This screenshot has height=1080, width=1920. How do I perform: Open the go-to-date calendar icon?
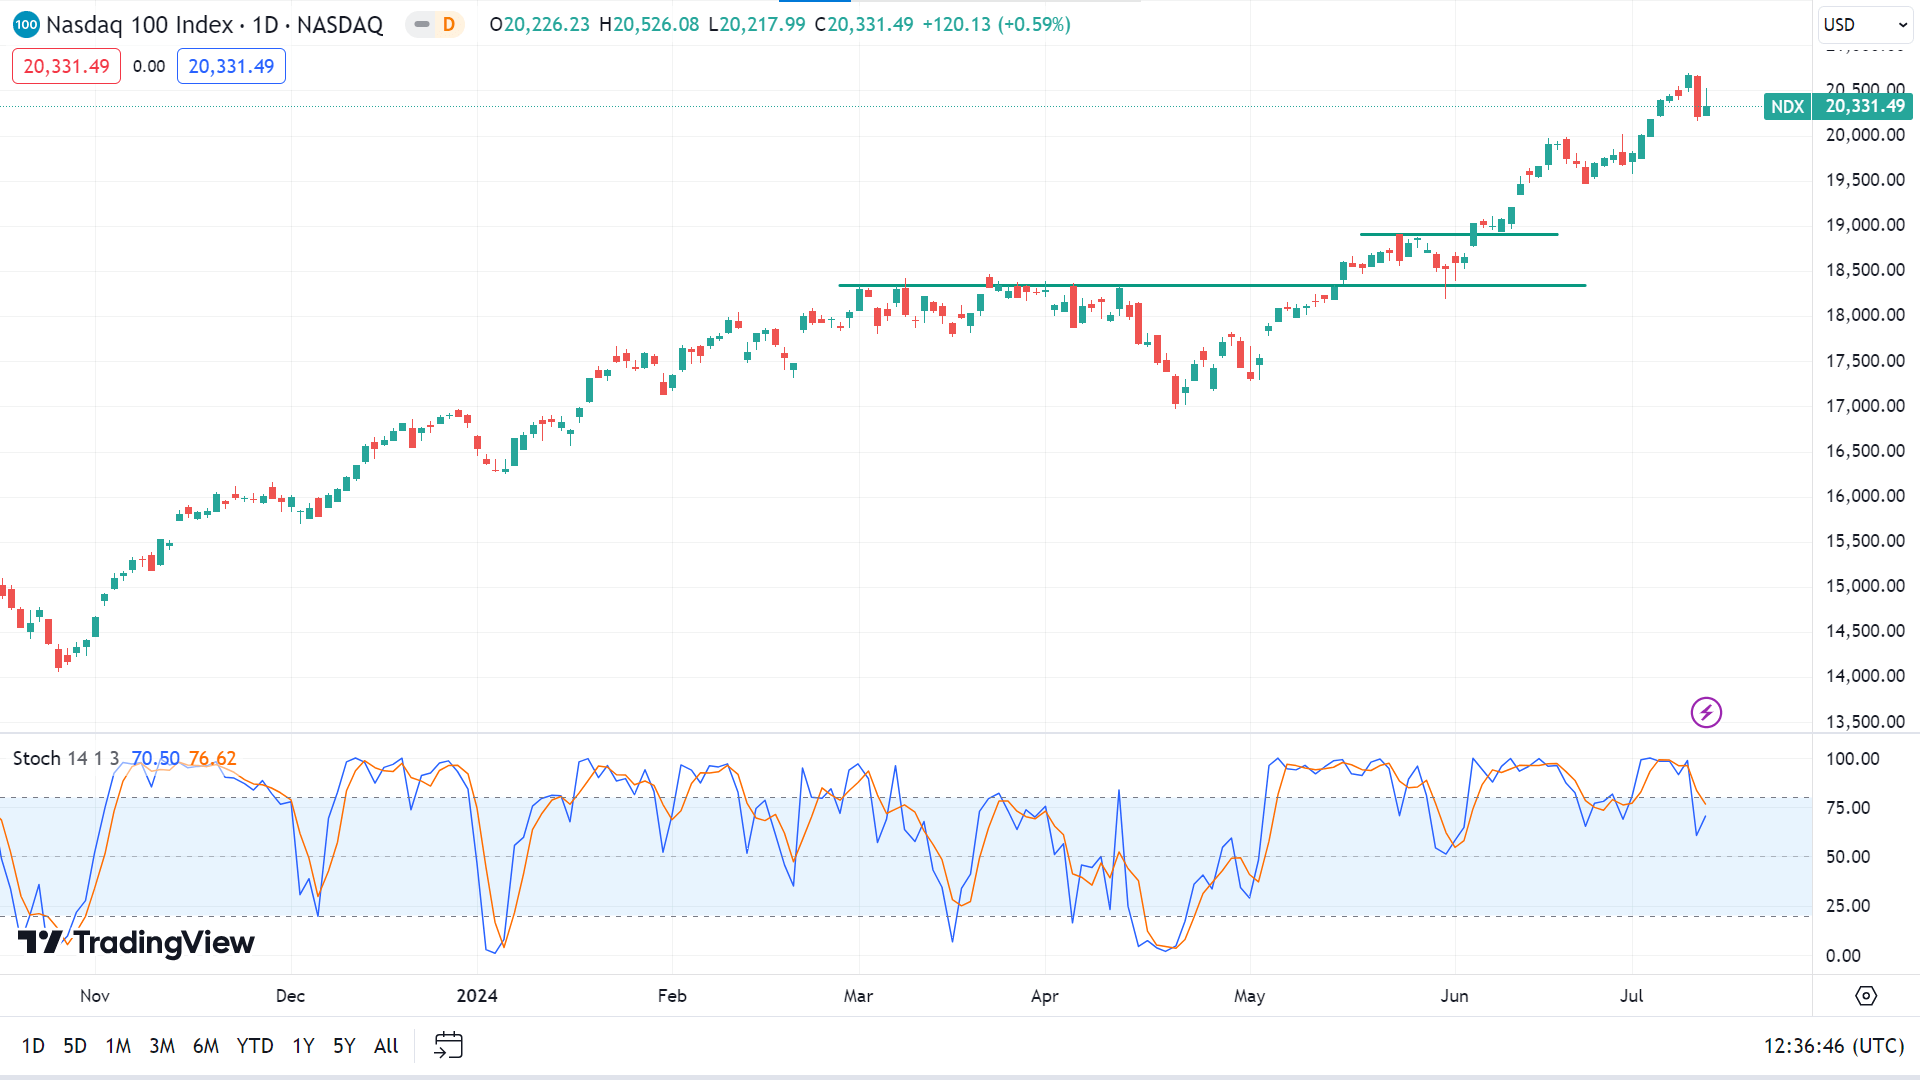[x=448, y=1046]
